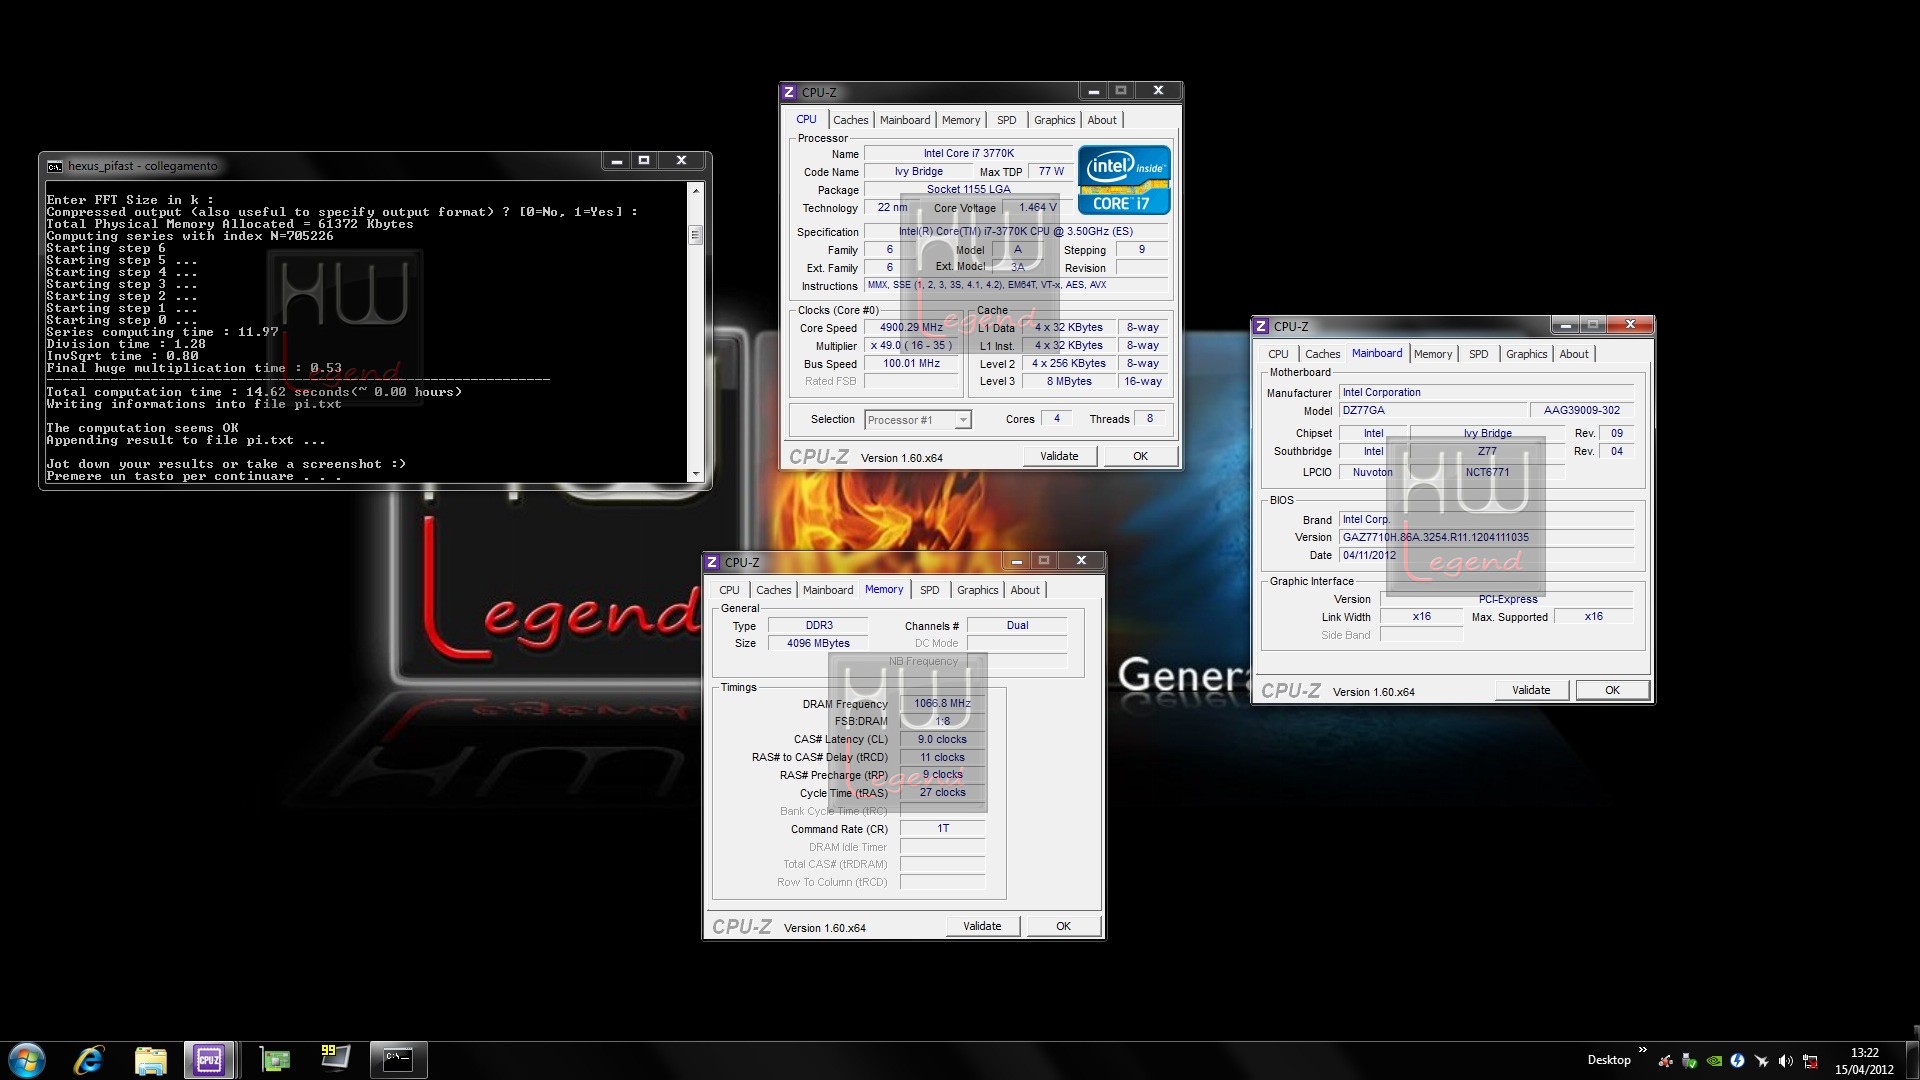Minimize the hexus_pifast console window
The image size is (1920, 1080).
(617, 160)
